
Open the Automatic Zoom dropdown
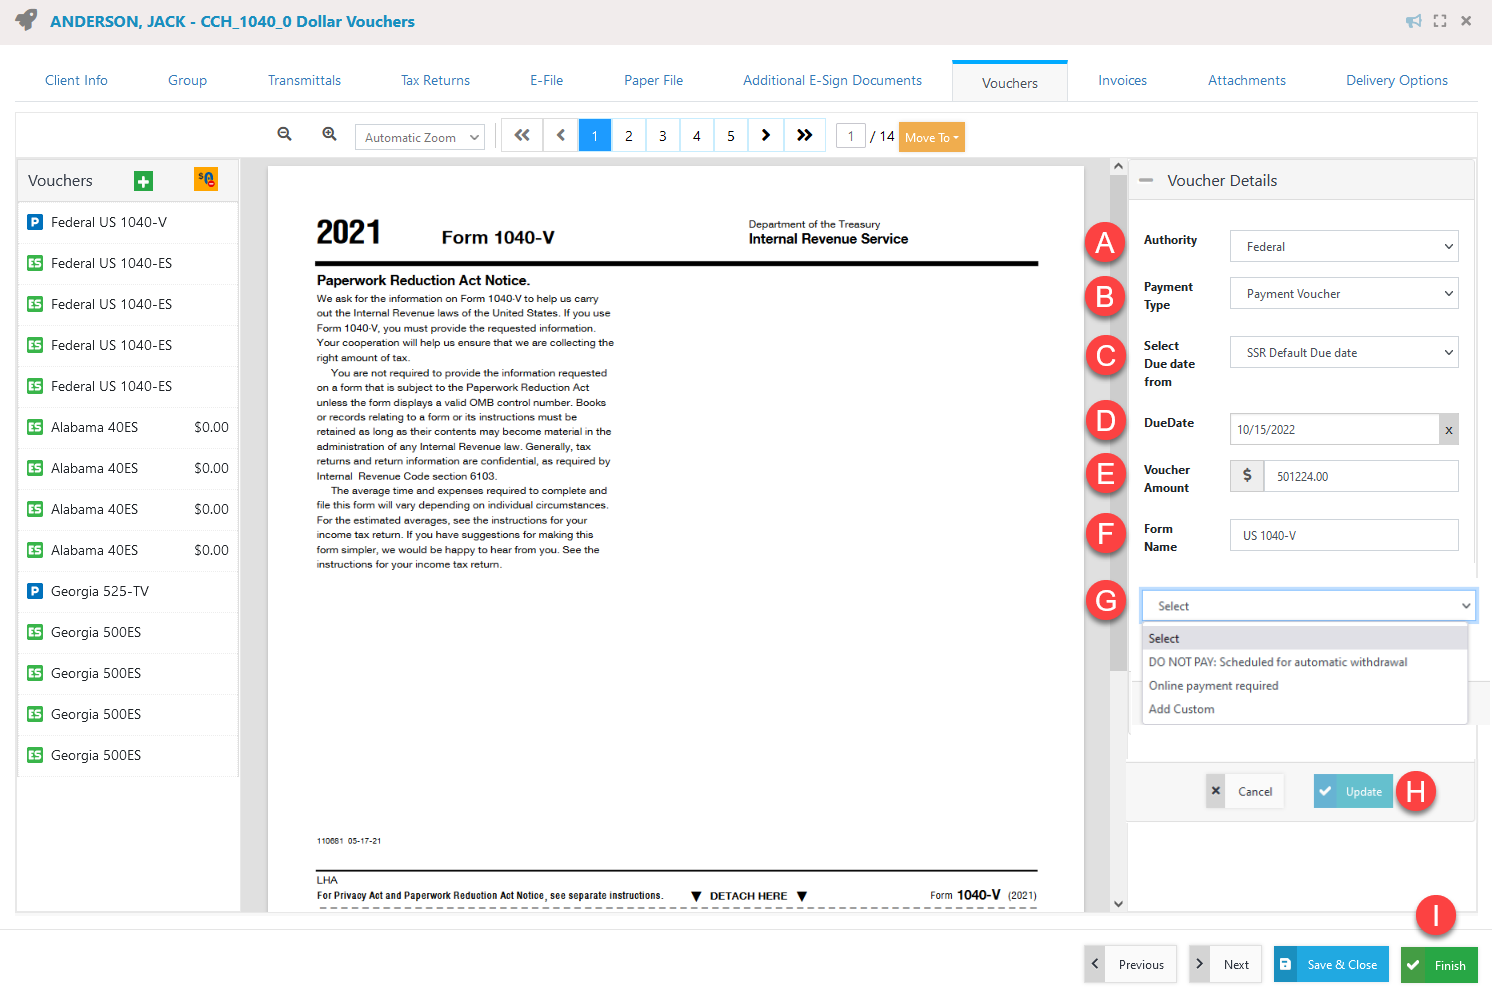419,136
